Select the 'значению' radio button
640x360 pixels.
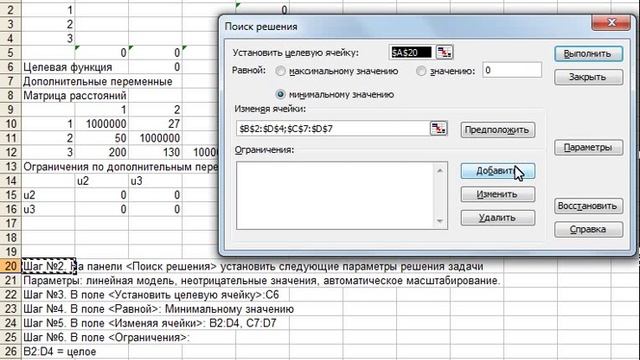(x=421, y=71)
